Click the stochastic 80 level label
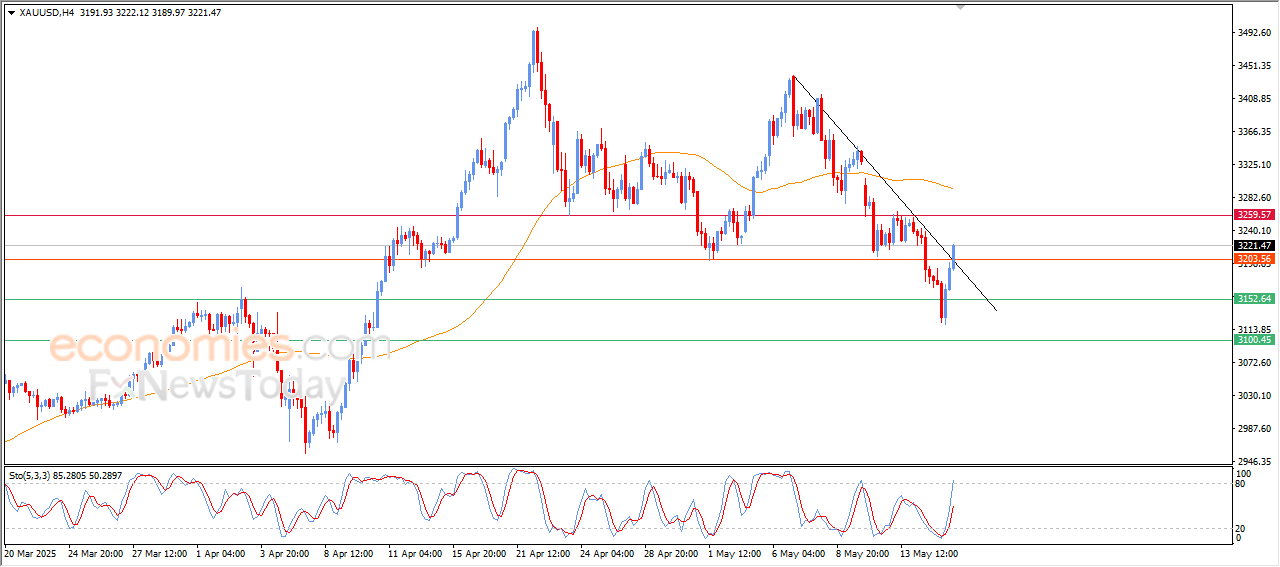 (x=1240, y=484)
